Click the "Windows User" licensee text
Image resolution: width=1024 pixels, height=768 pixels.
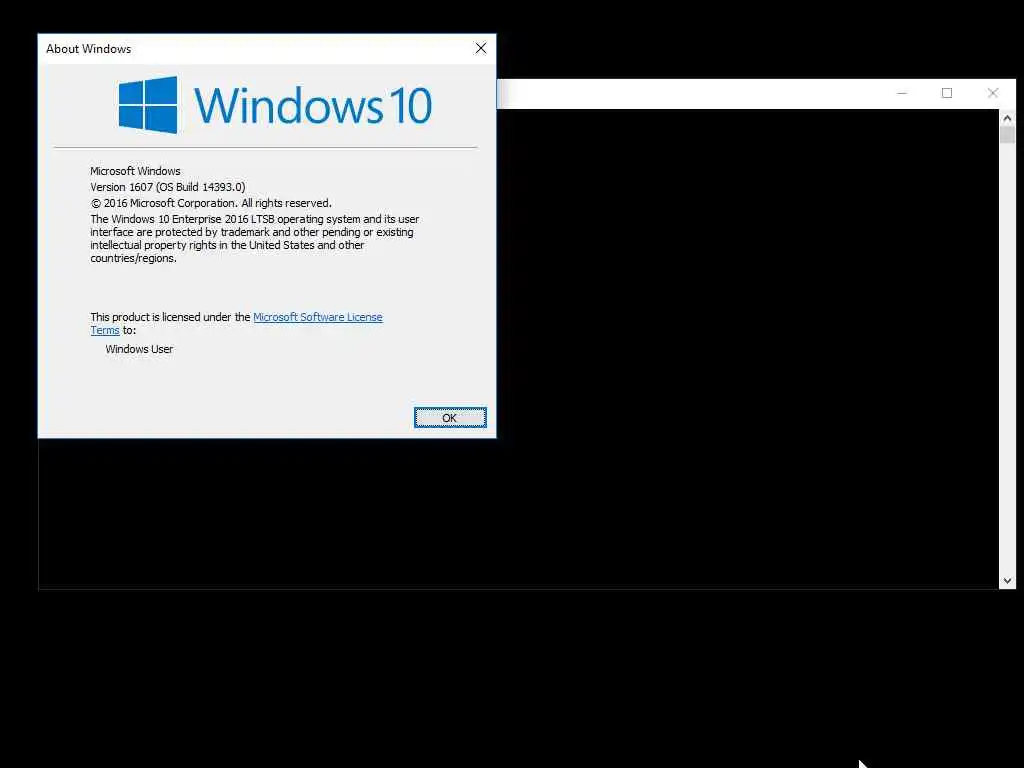coord(139,349)
